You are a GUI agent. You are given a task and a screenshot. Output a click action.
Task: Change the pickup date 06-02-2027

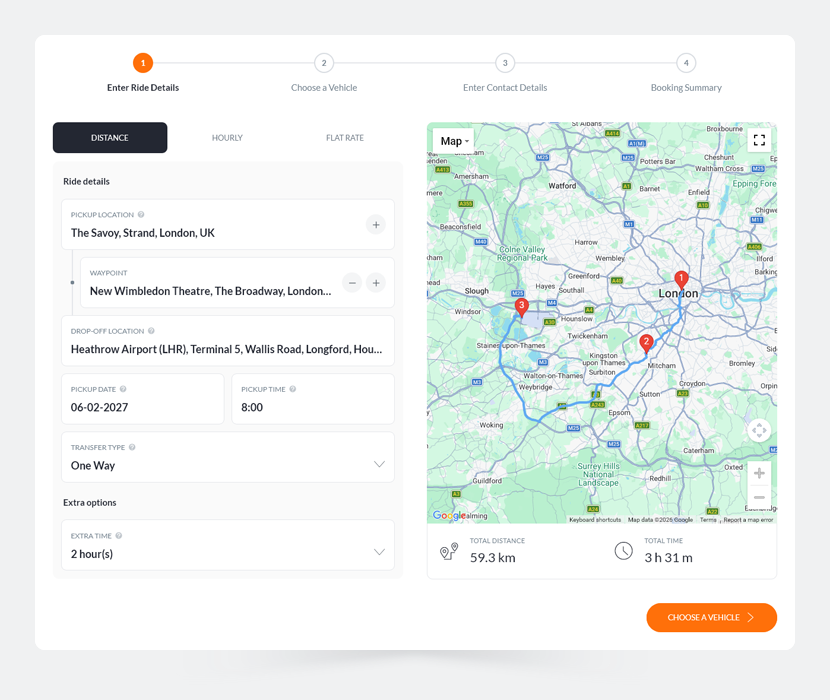pos(143,399)
